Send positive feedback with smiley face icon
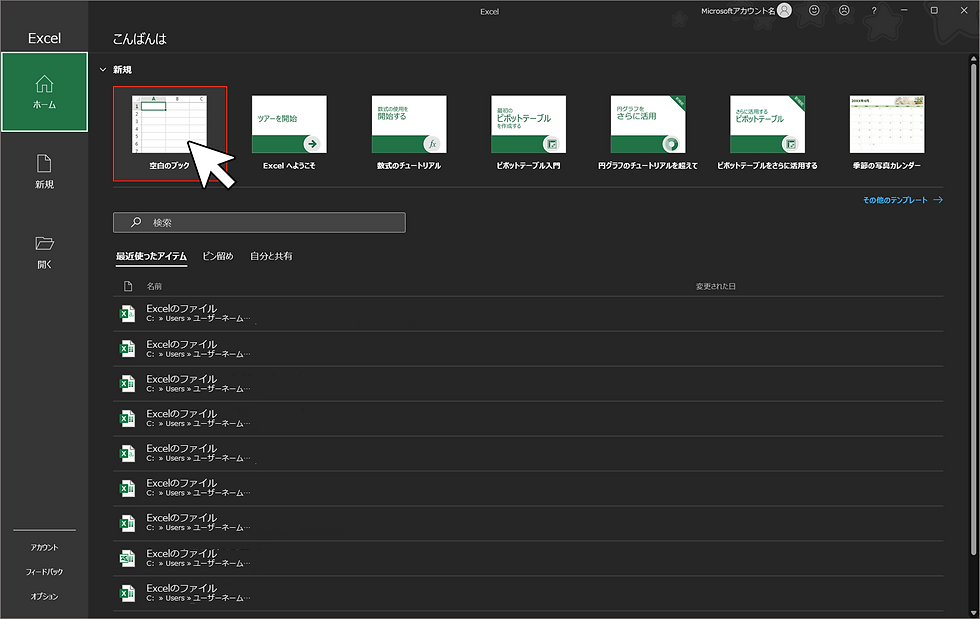 (x=814, y=11)
